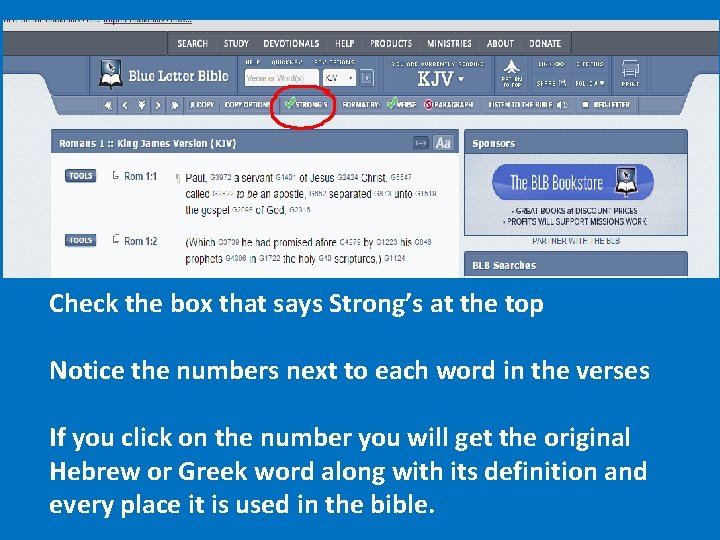Click Strong's number G1722 after in
Screen dimensions: 720x540
[270, 259]
